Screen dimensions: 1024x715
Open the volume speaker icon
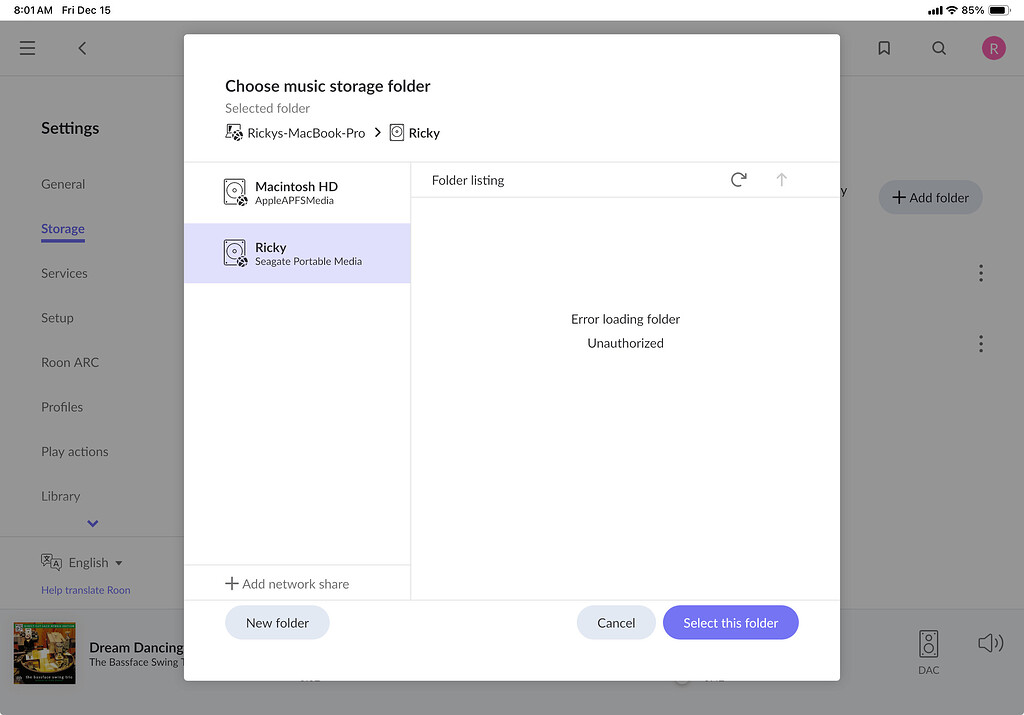989,643
